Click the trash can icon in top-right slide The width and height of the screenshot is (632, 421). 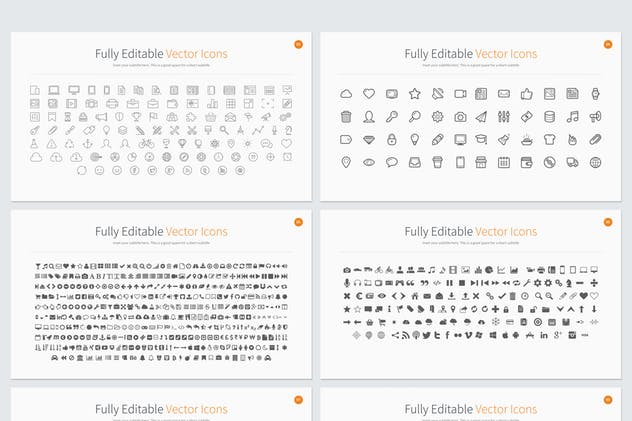[x=346, y=116]
